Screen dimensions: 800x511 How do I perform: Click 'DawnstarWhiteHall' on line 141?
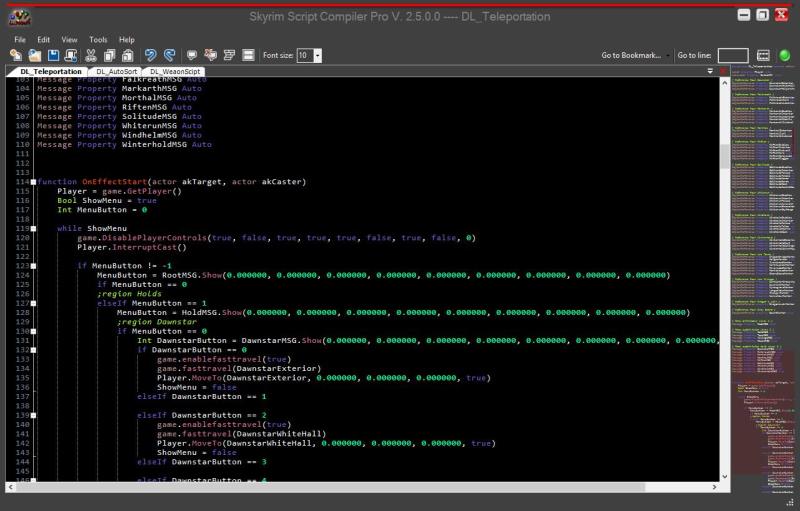coord(279,434)
